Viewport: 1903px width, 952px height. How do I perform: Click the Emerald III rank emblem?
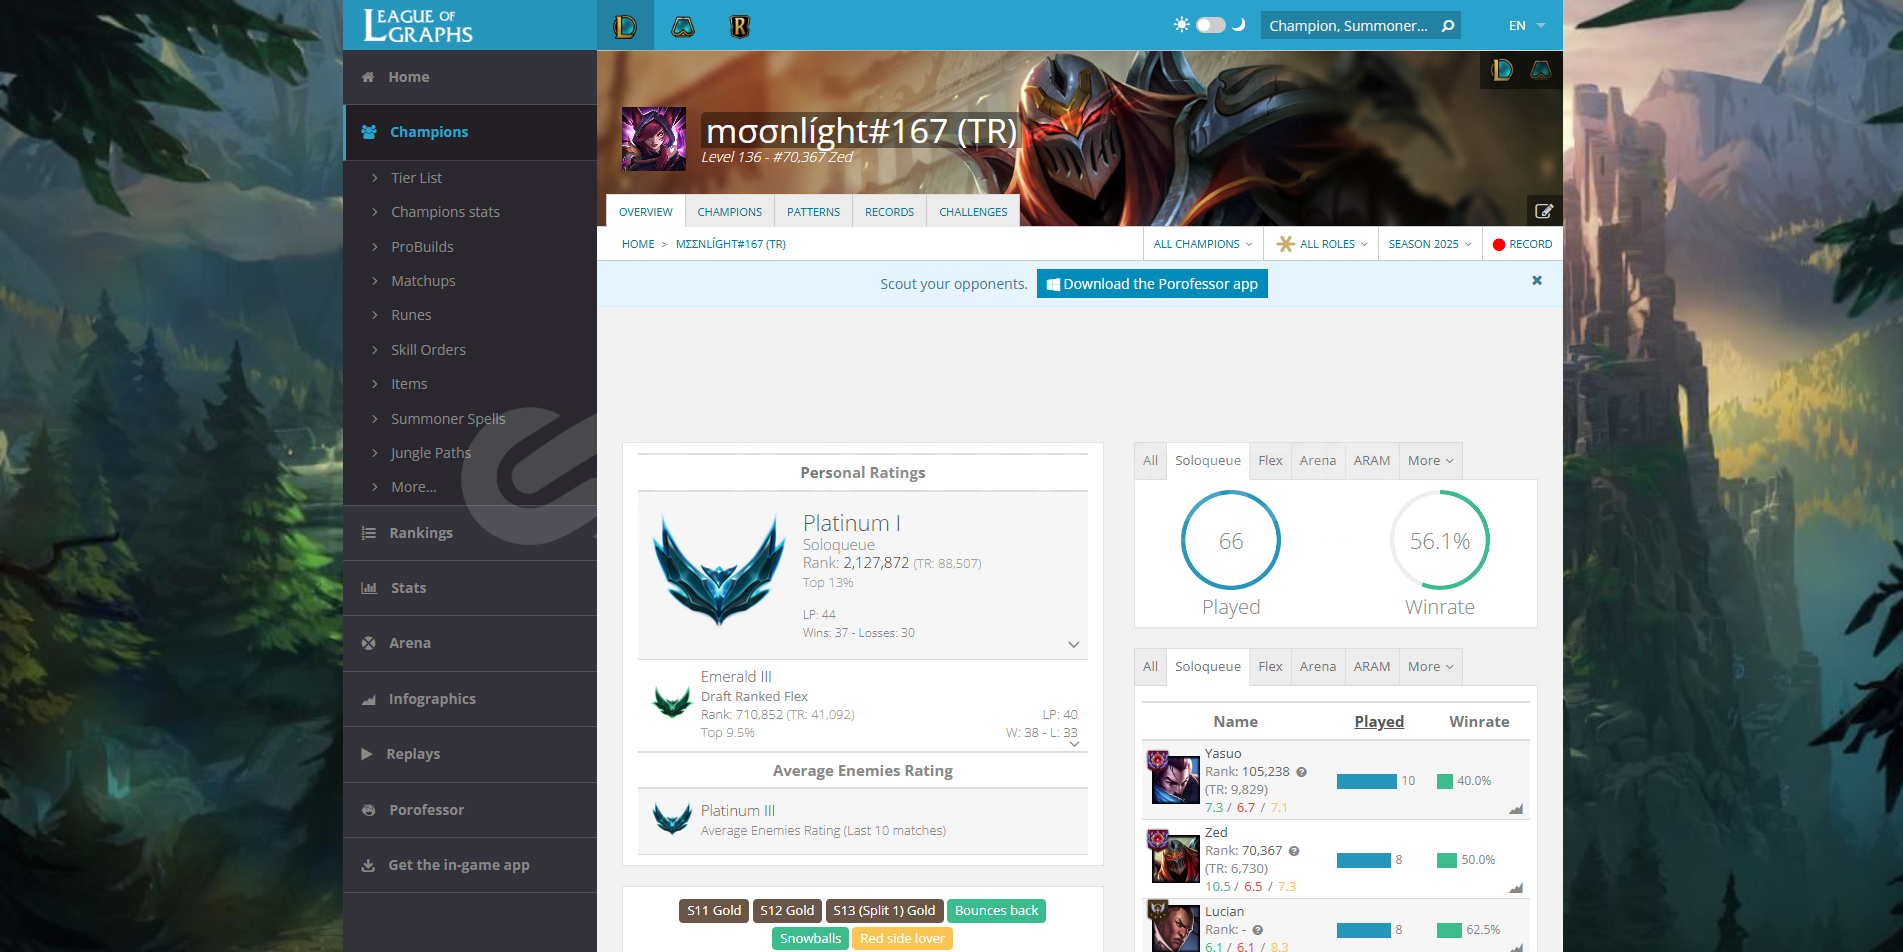pyautogui.click(x=671, y=703)
